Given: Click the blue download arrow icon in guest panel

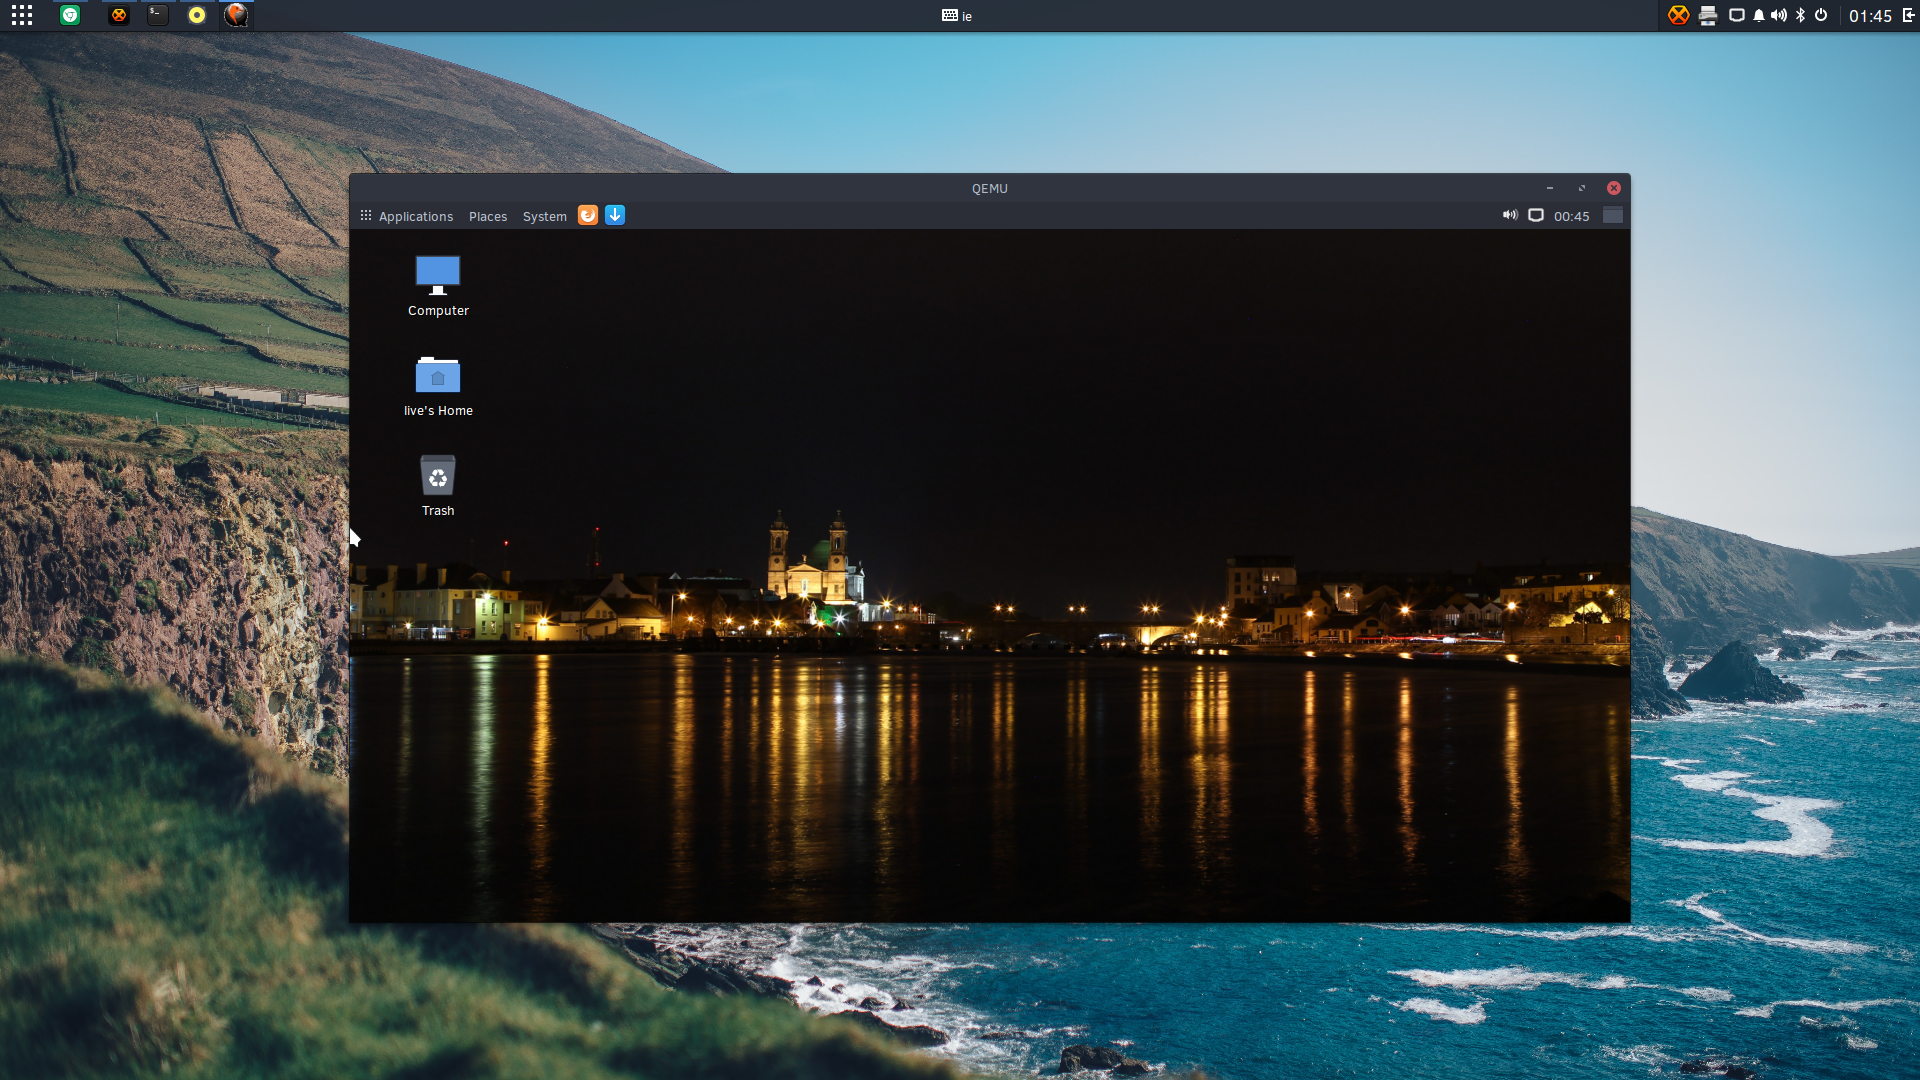Looking at the screenshot, I should [615, 215].
